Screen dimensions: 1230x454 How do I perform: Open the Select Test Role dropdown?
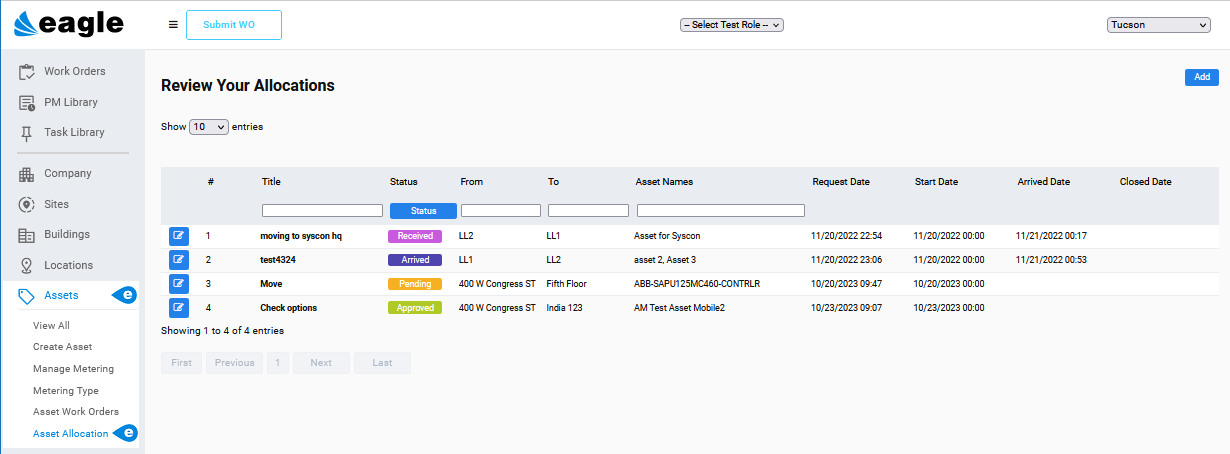(731, 25)
